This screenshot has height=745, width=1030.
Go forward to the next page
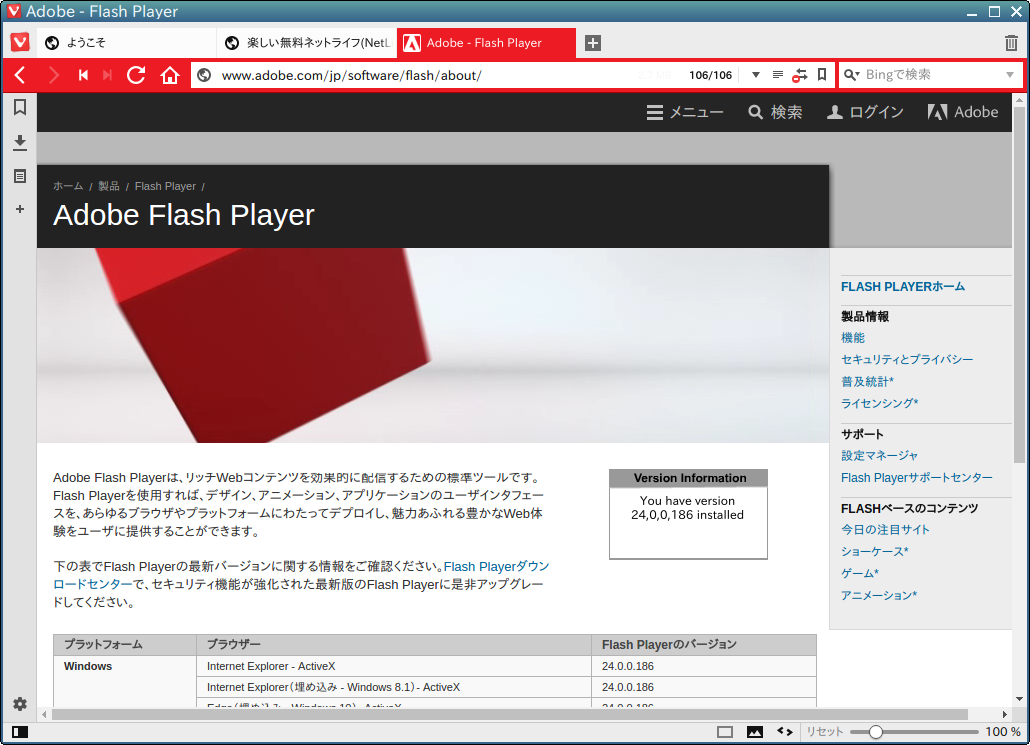tap(53, 75)
